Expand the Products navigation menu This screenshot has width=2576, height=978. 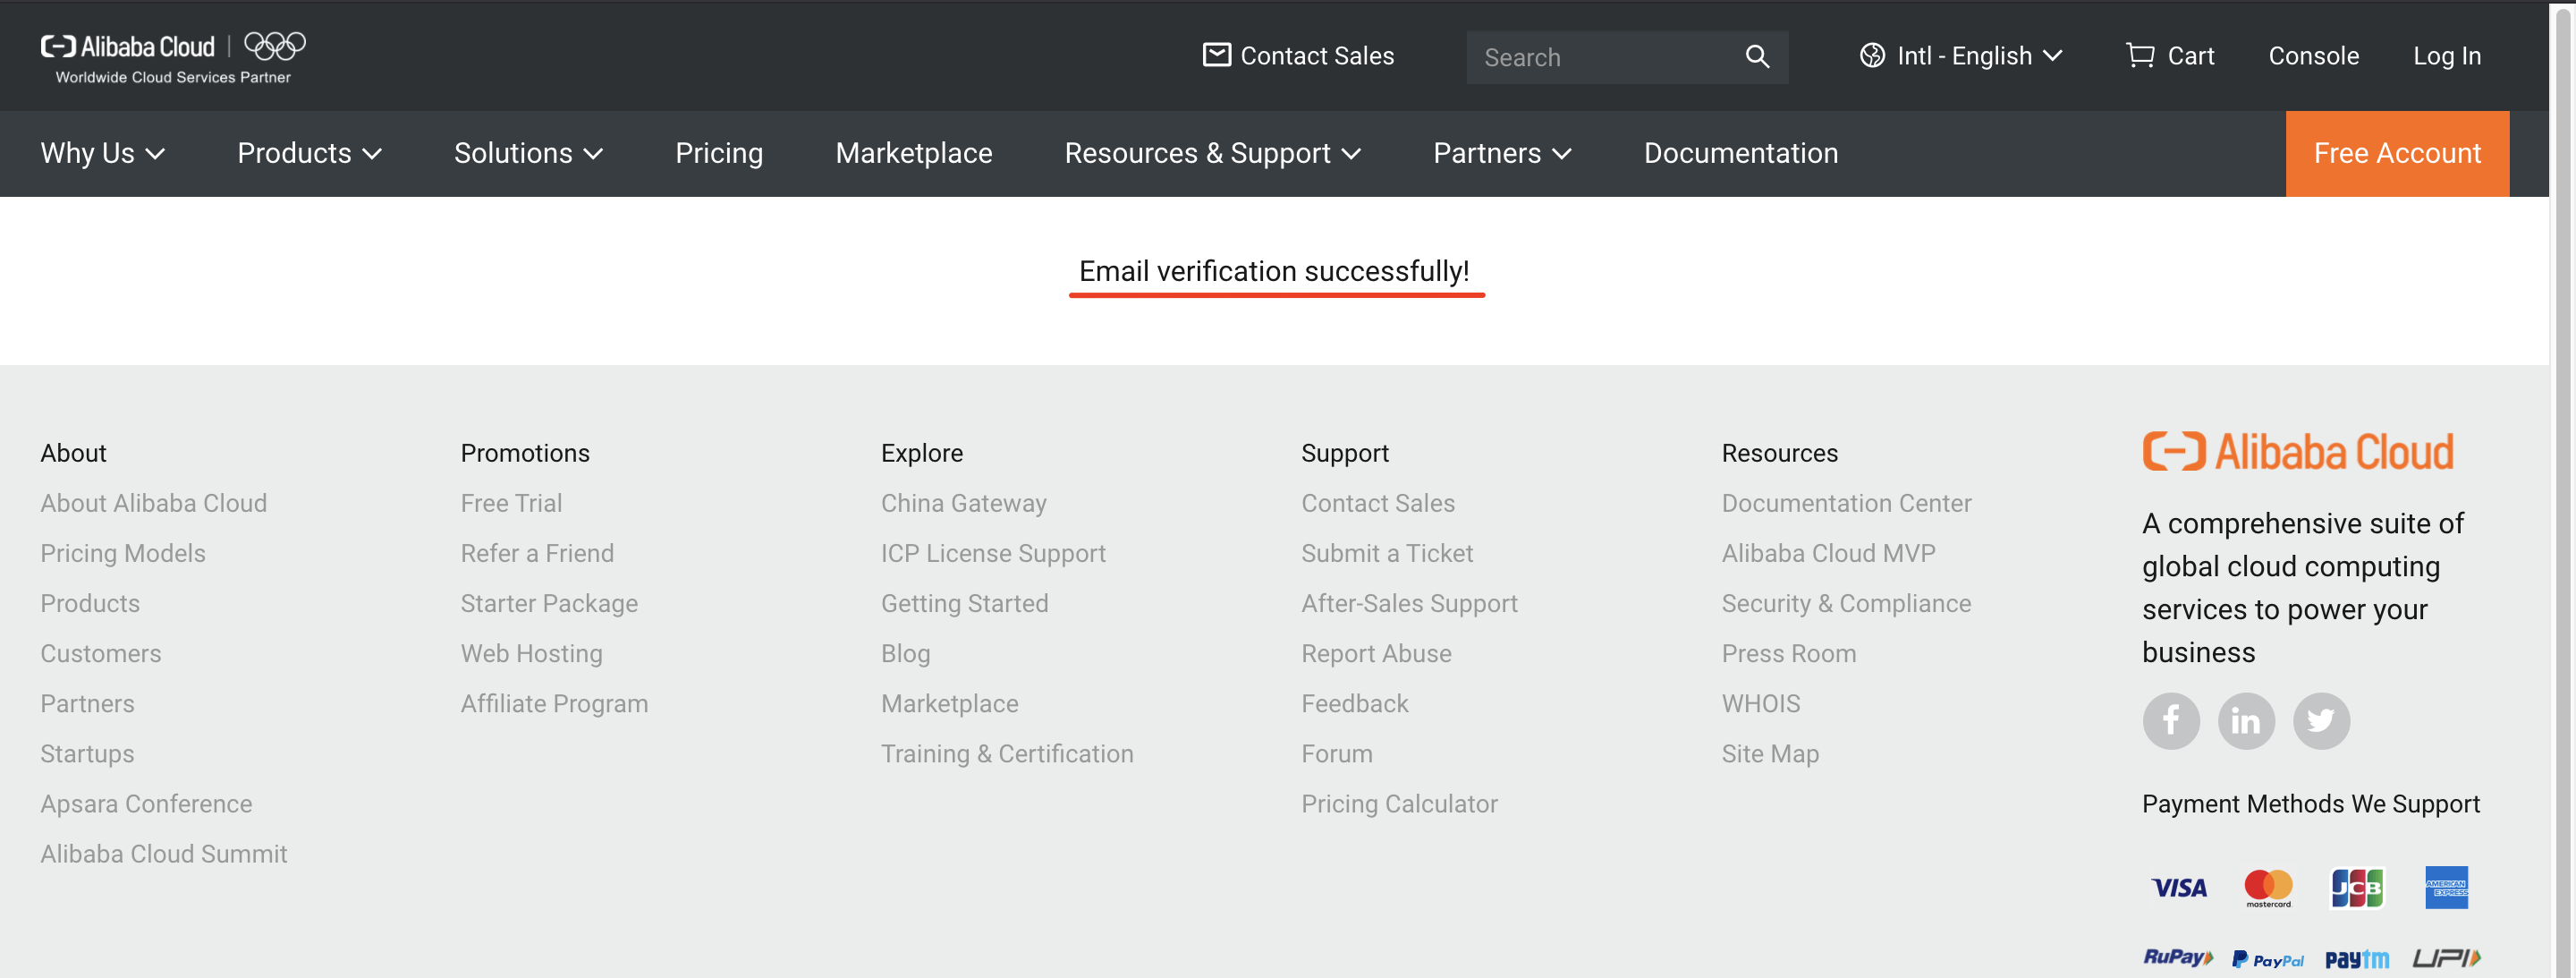(x=309, y=153)
